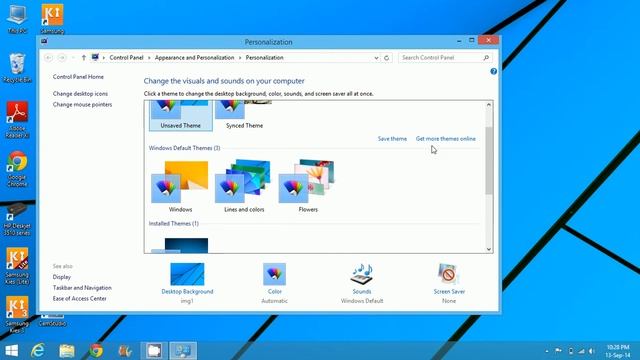Click the theme list scrollbar thumb
Viewport: 640px width, 360px height.
(x=489, y=160)
